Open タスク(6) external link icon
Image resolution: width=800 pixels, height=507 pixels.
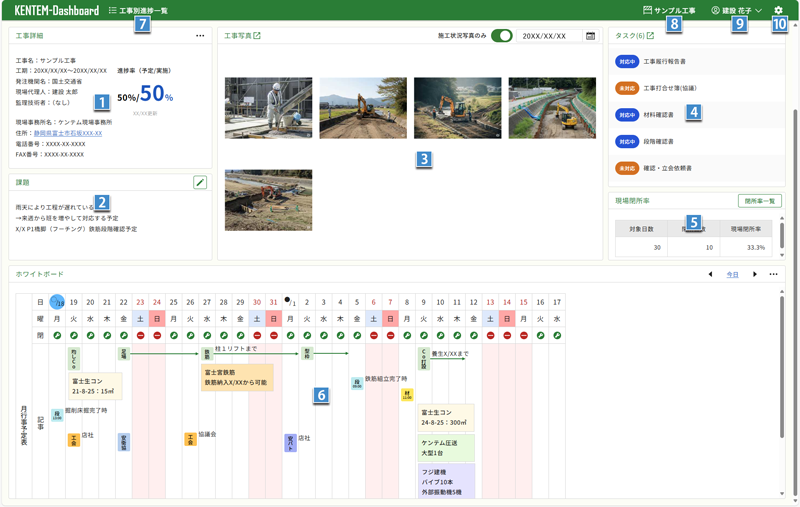click(x=650, y=36)
